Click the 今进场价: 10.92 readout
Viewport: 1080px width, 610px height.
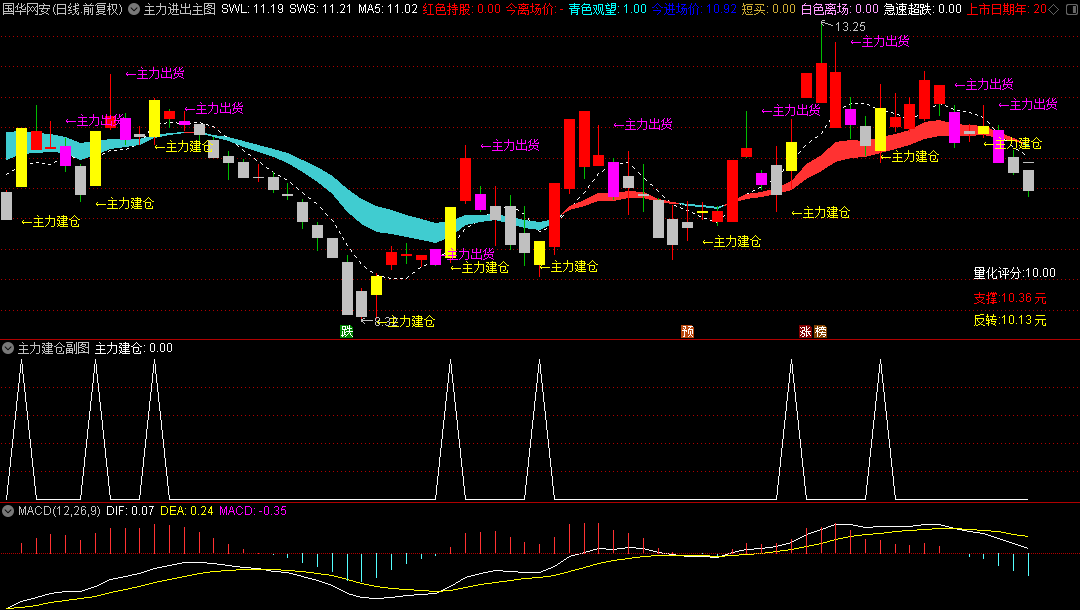point(694,10)
